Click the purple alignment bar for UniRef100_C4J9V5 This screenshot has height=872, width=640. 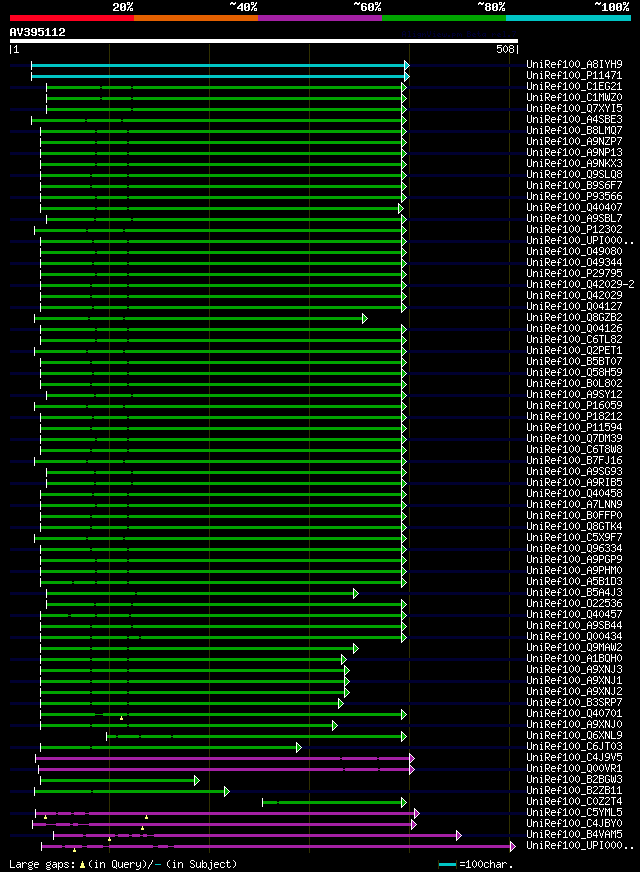[225, 759]
